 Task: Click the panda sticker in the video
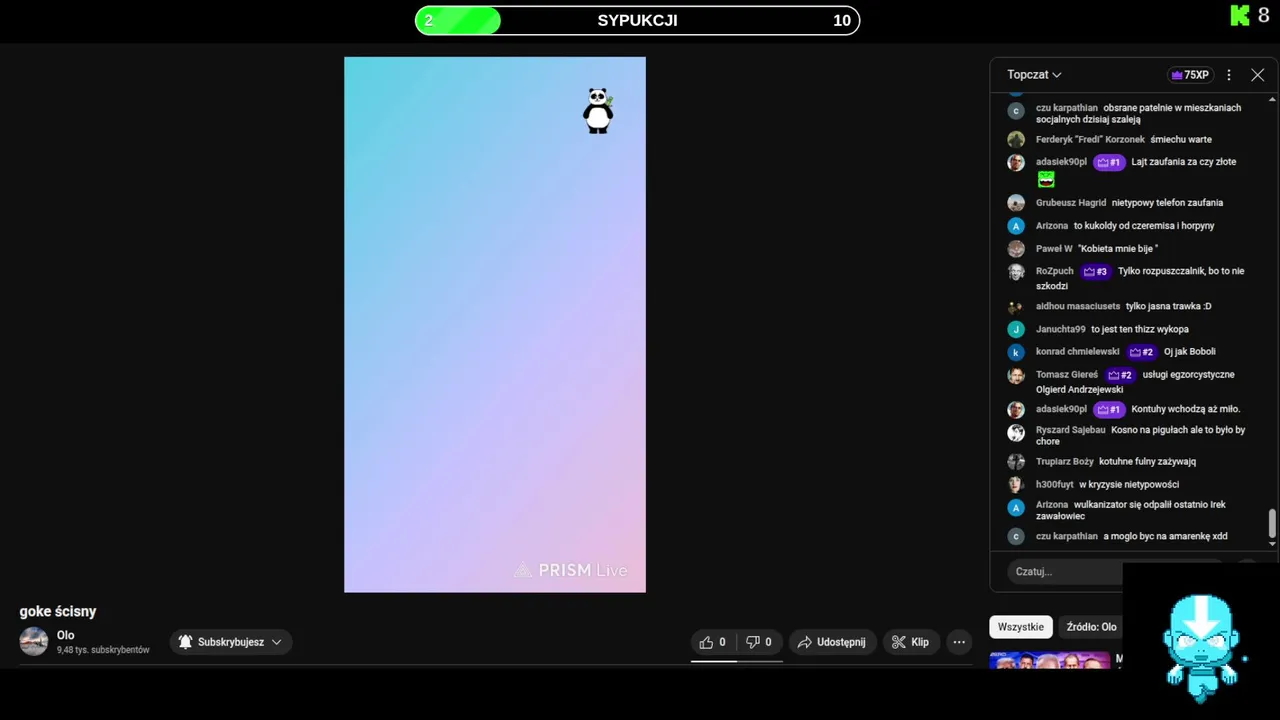[x=598, y=111]
